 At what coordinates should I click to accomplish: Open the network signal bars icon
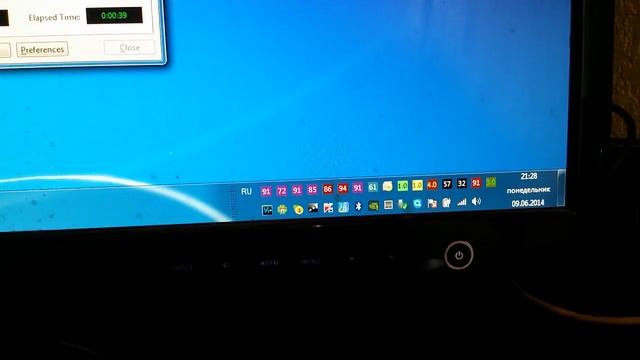click(462, 202)
